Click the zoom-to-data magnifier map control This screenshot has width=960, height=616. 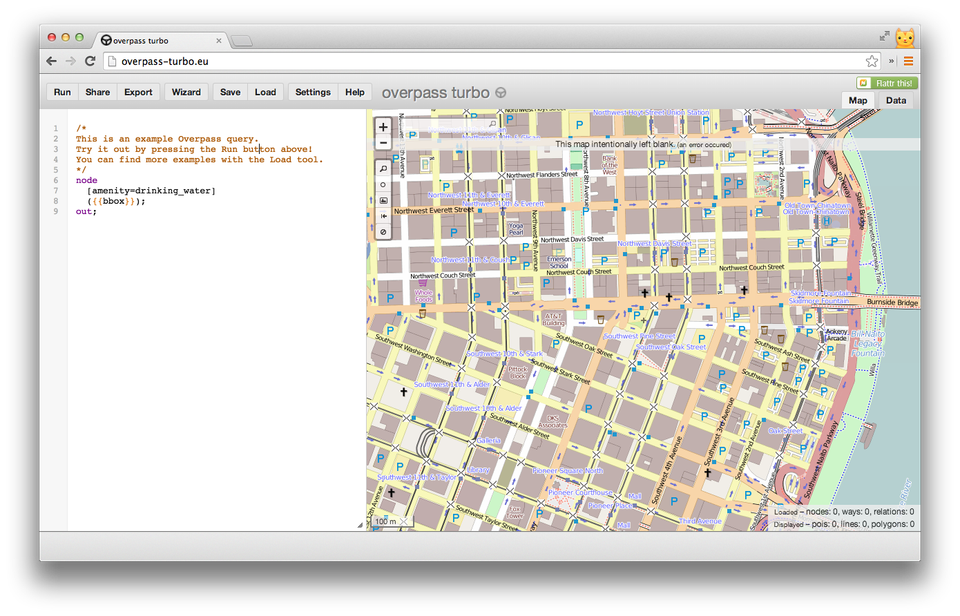point(383,168)
